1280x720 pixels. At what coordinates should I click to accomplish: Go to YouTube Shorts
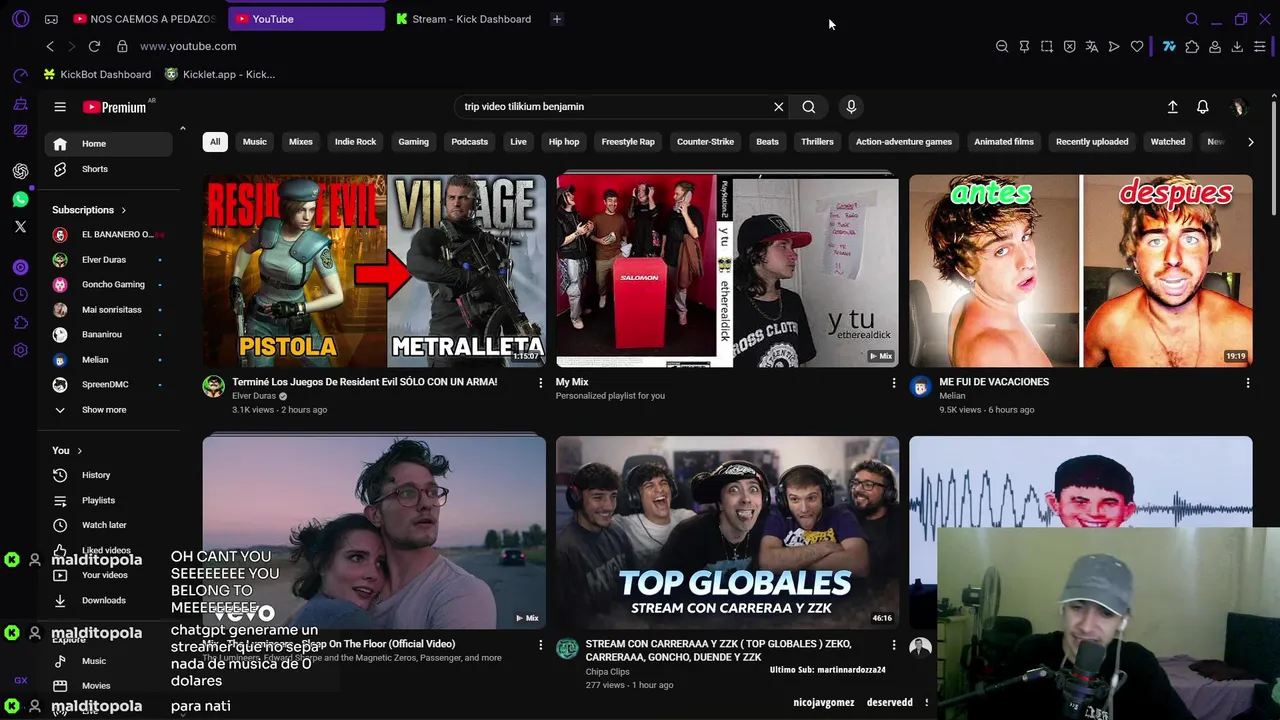pos(108,169)
